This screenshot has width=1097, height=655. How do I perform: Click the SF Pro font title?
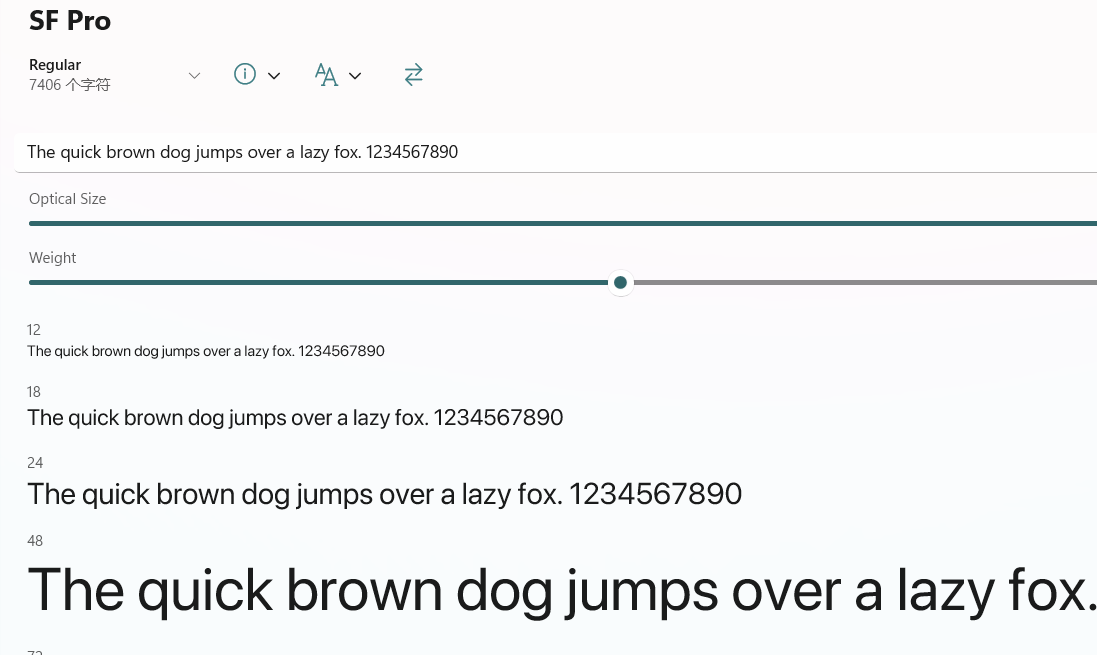tap(70, 21)
